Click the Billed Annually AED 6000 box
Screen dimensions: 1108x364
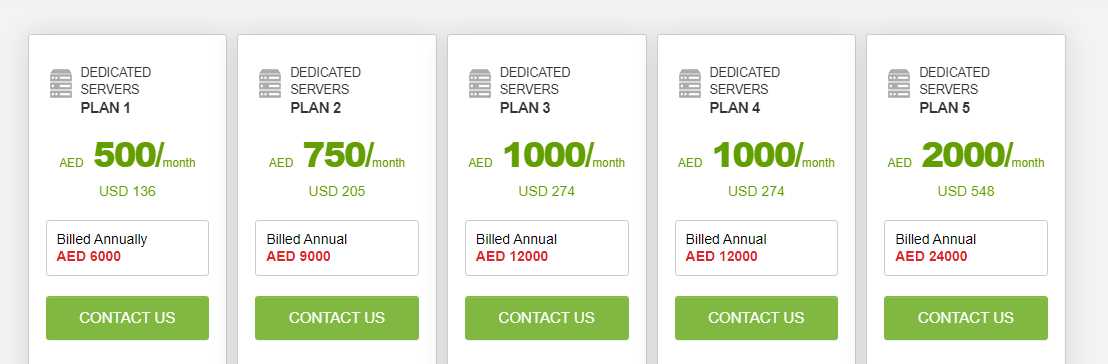click(x=127, y=248)
